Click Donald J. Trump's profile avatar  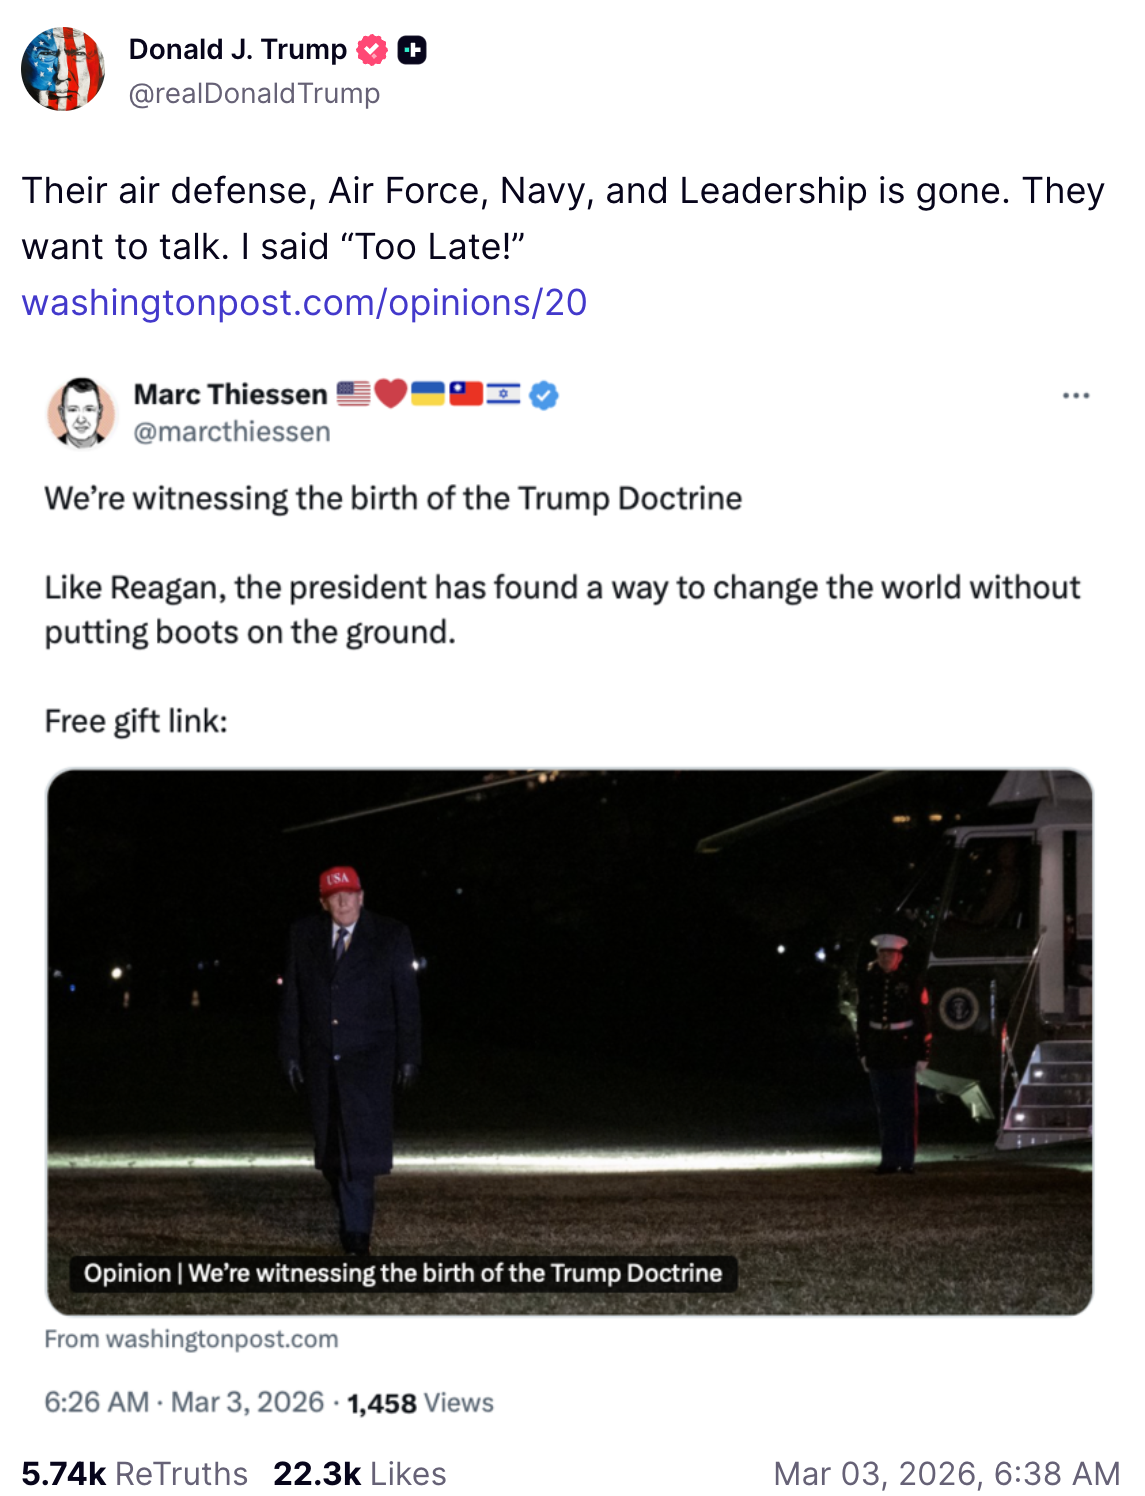tap(63, 69)
